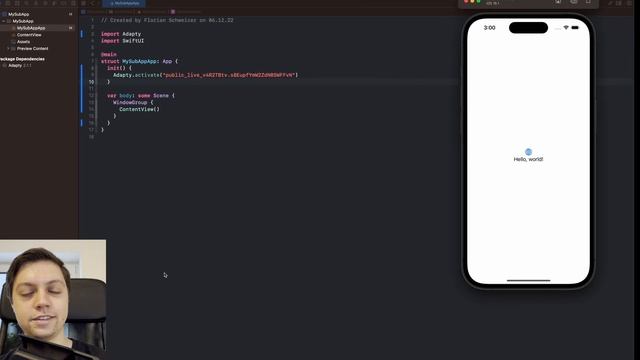Click the M status badge beside MySubAppApp file

(x=71, y=28)
